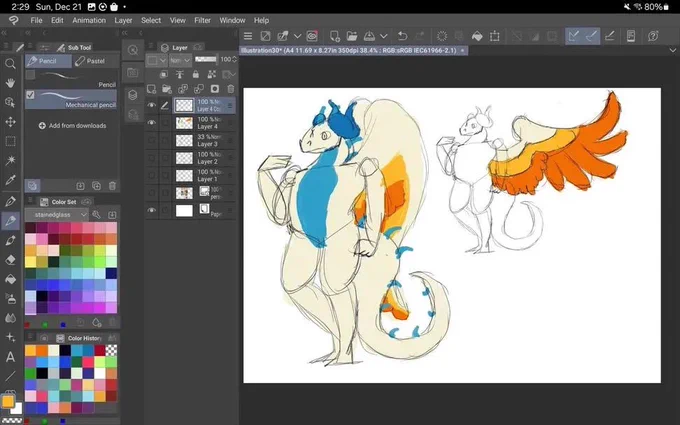Click the New layer folder icon
Image resolution: width=680 pixels, height=425 pixels.
point(167,89)
